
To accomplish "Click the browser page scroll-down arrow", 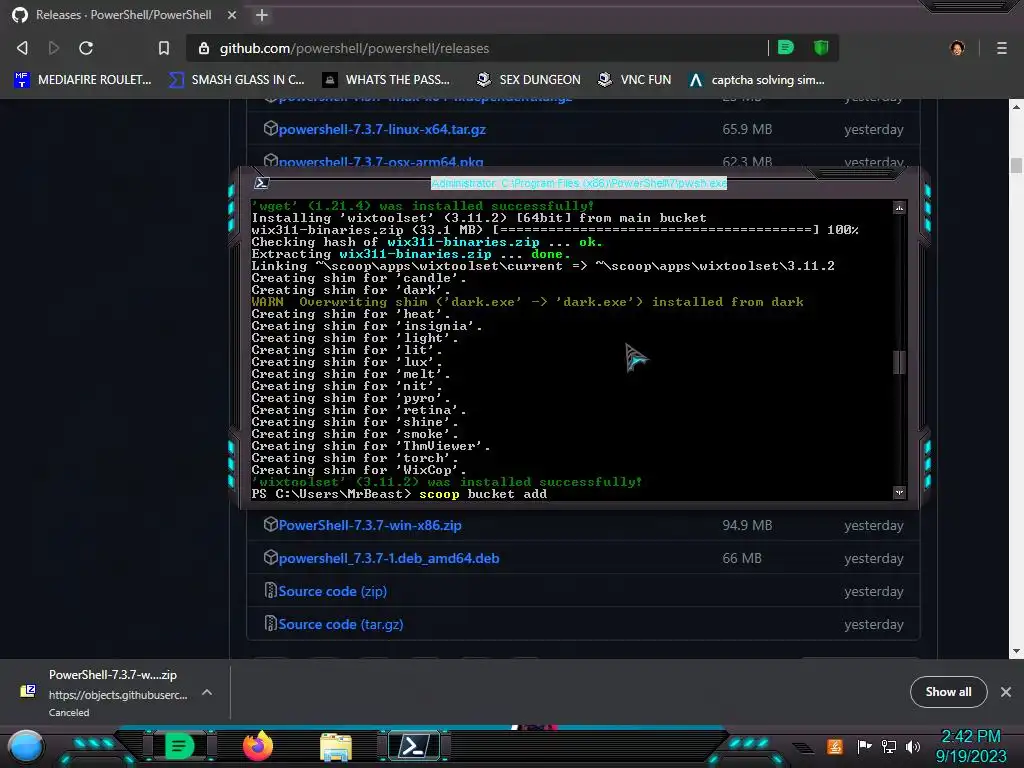I will (1016, 651).
